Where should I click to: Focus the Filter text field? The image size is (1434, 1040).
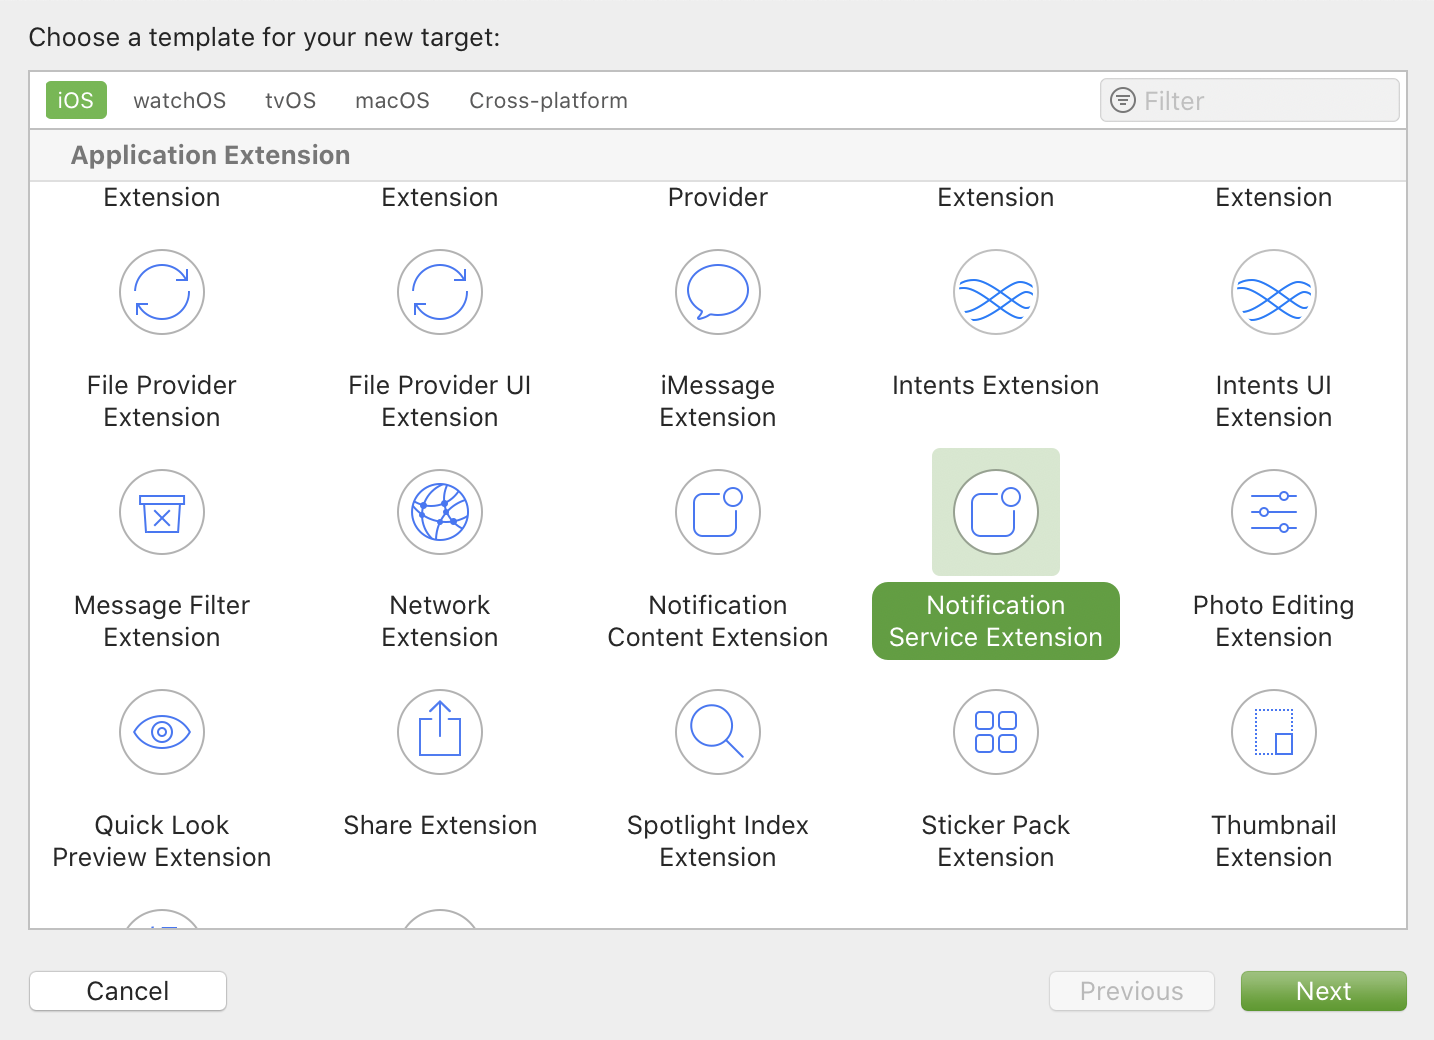coord(1250,100)
